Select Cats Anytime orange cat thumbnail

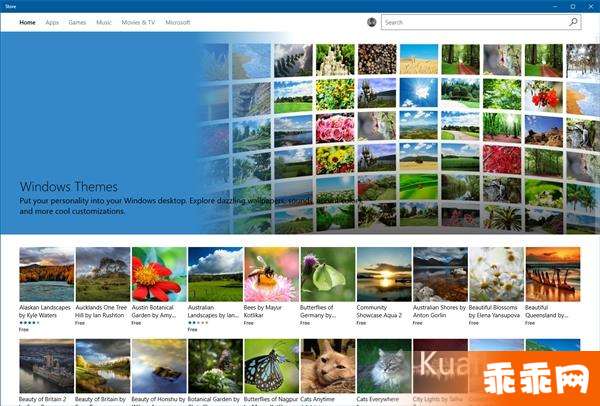coord(328,366)
